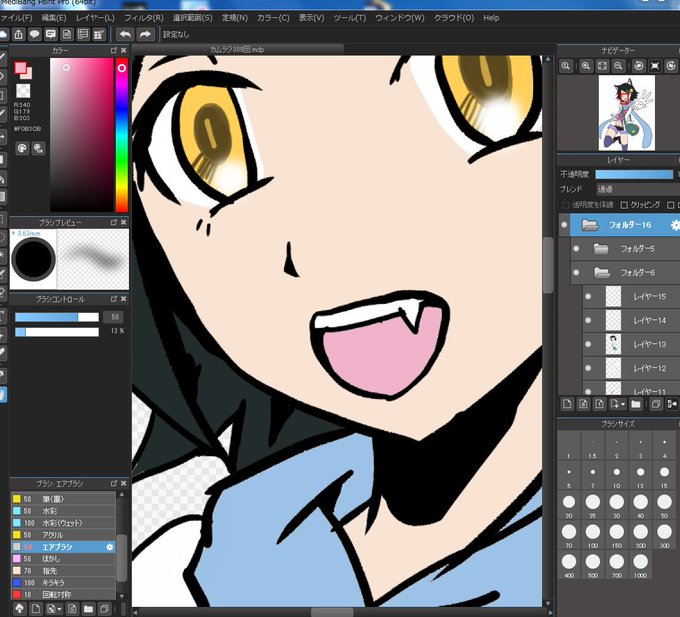Click Navigator fit-to-window icon
680x617 pixels.
click(602, 66)
